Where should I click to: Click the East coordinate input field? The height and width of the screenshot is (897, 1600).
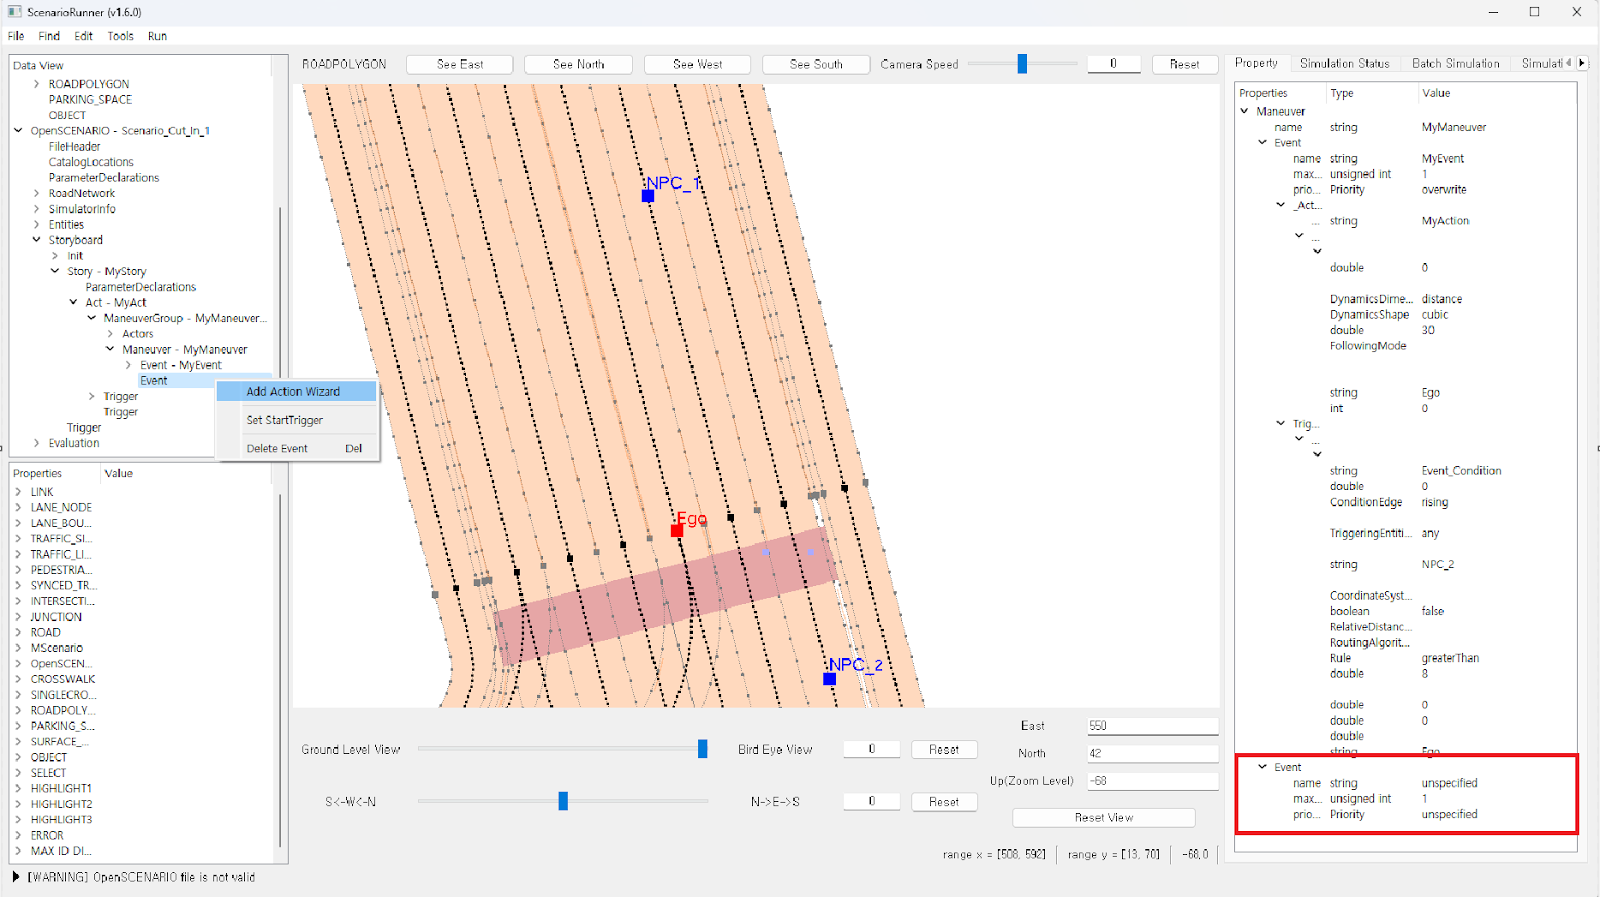pyautogui.click(x=1152, y=726)
